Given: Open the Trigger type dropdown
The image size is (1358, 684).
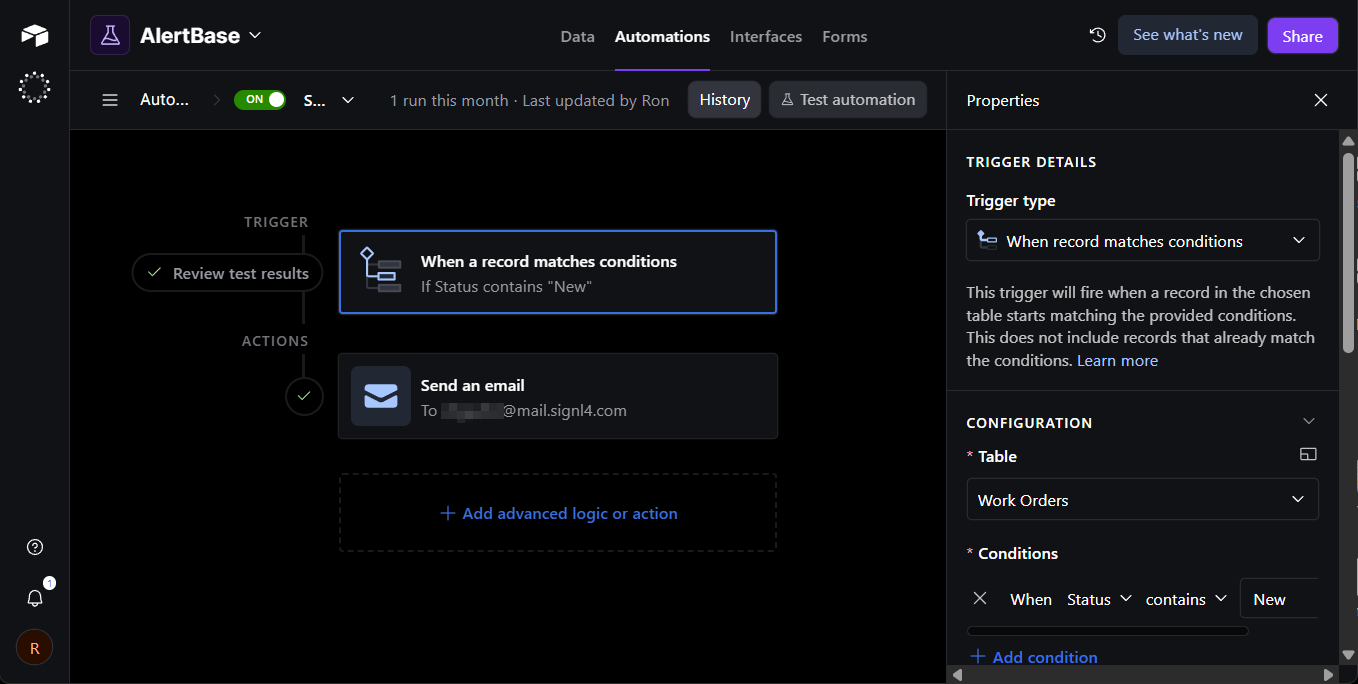Looking at the screenshot, I should click(1143, 241).
